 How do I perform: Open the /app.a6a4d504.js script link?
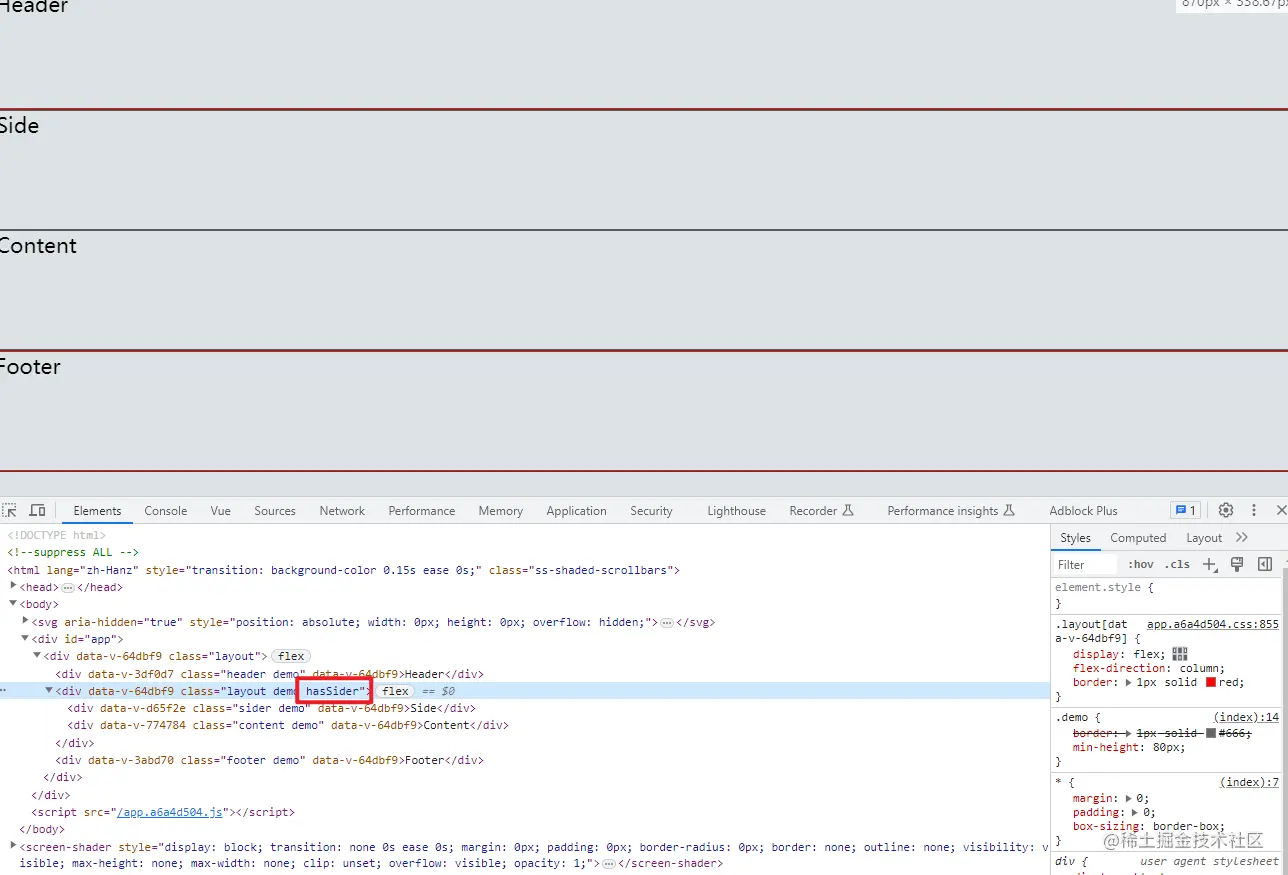(169, 812)
